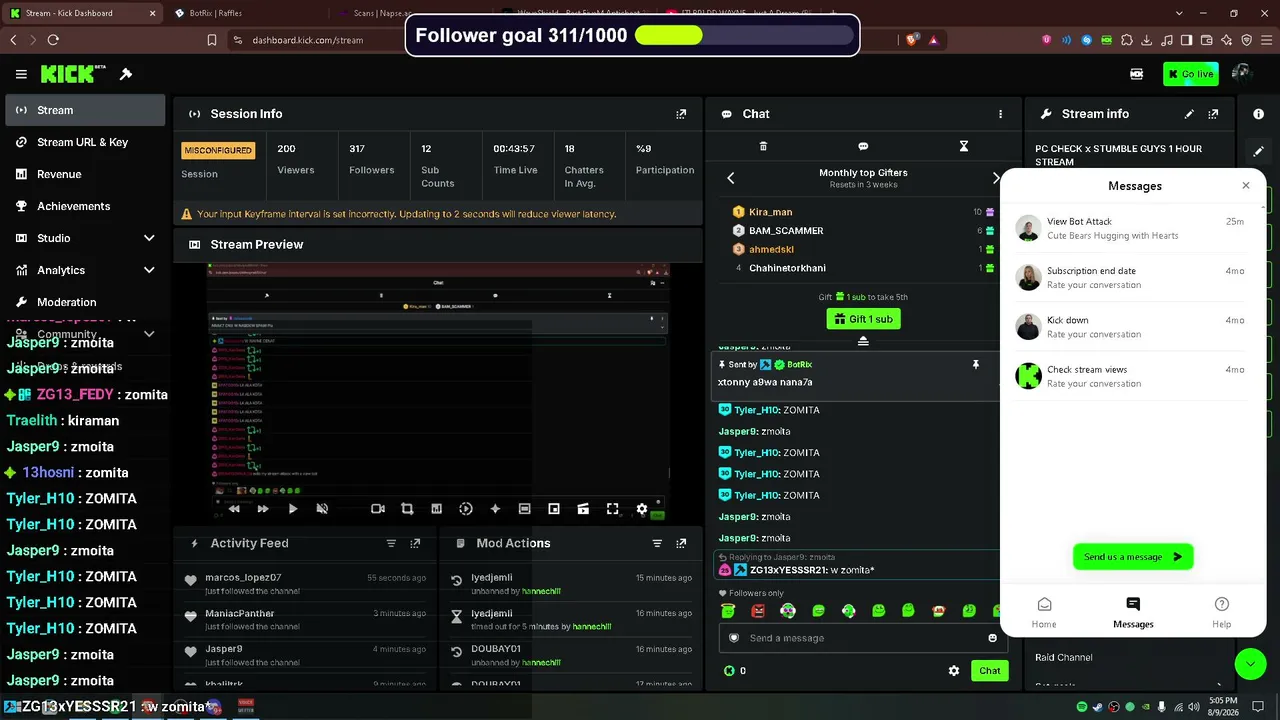Rewind the stream preview
The height and width of the screenshot is (720, 1280).
[234, 509]
